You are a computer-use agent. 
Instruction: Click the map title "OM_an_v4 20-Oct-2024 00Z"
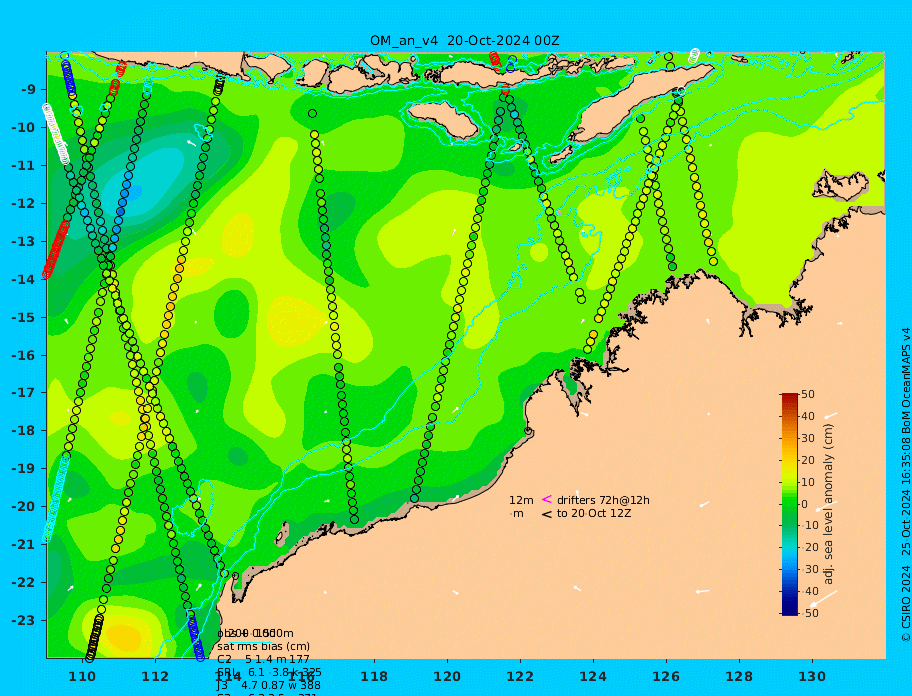click(x=465, y=41)
